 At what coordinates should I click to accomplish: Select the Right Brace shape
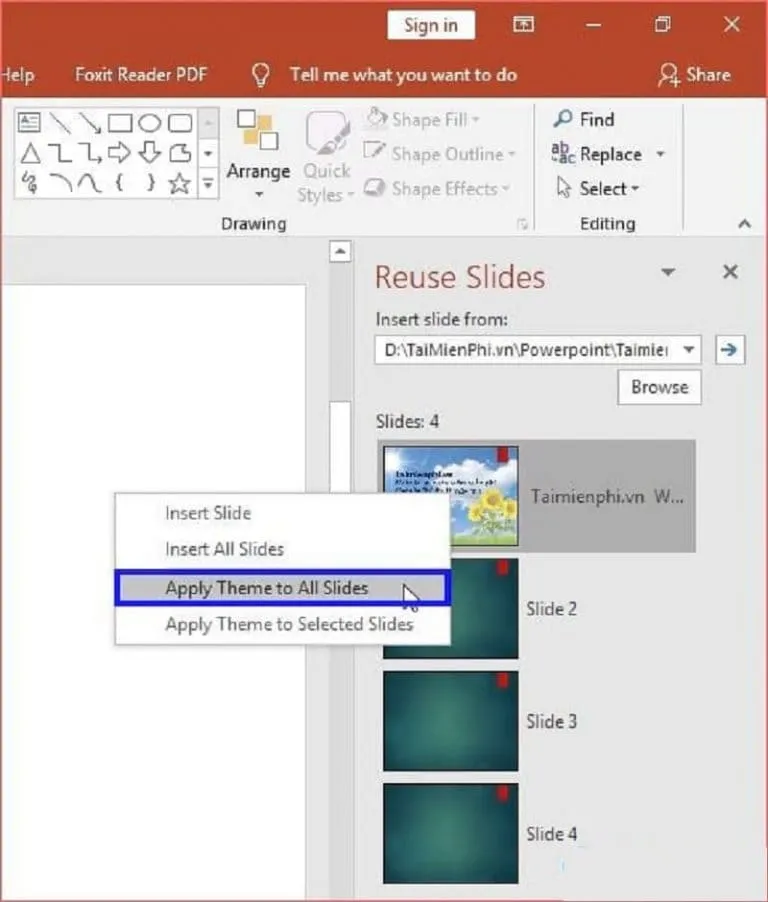pyautogui.click(x=151, y=183)
